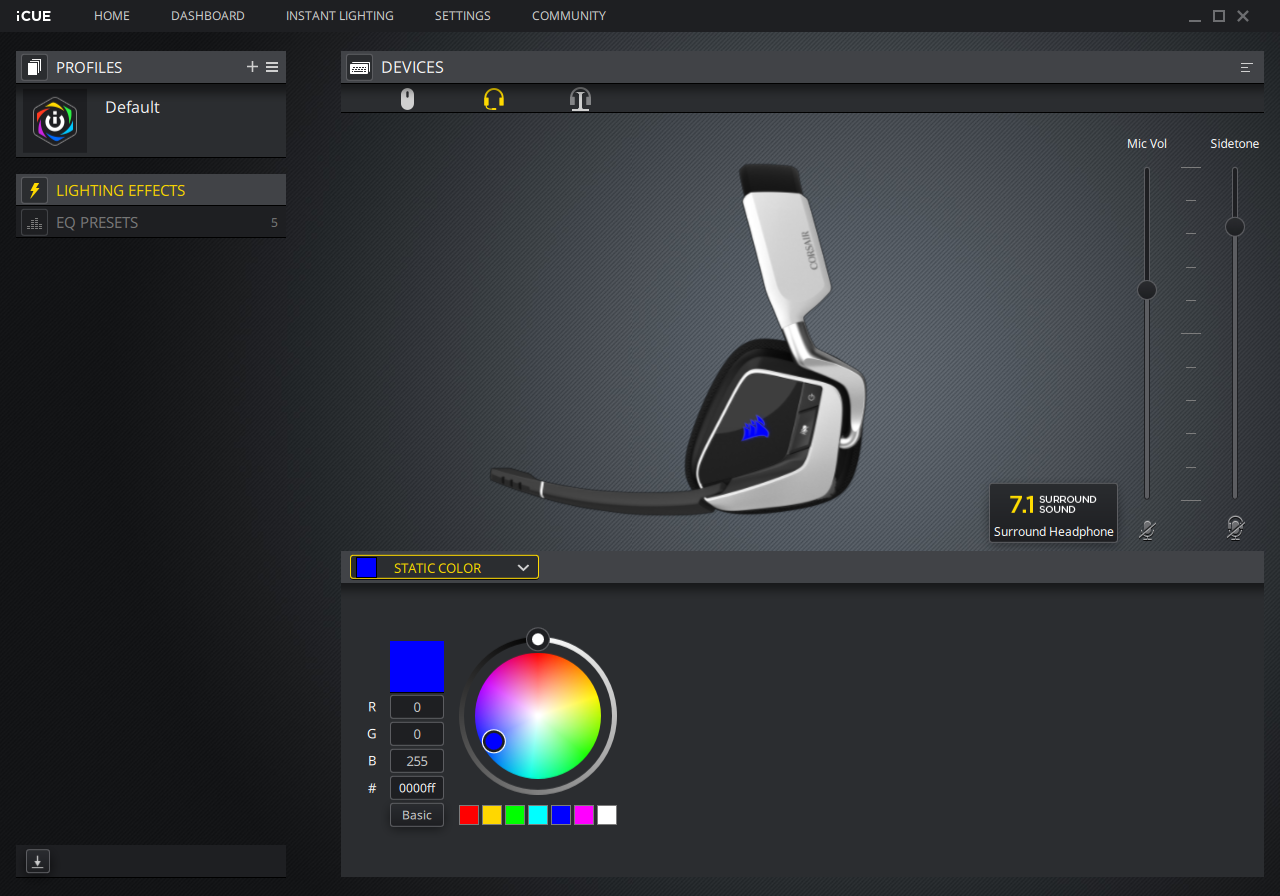Click the import download icon at bottom
This screenshot has width=1280, height=896.
coord(37,860)
